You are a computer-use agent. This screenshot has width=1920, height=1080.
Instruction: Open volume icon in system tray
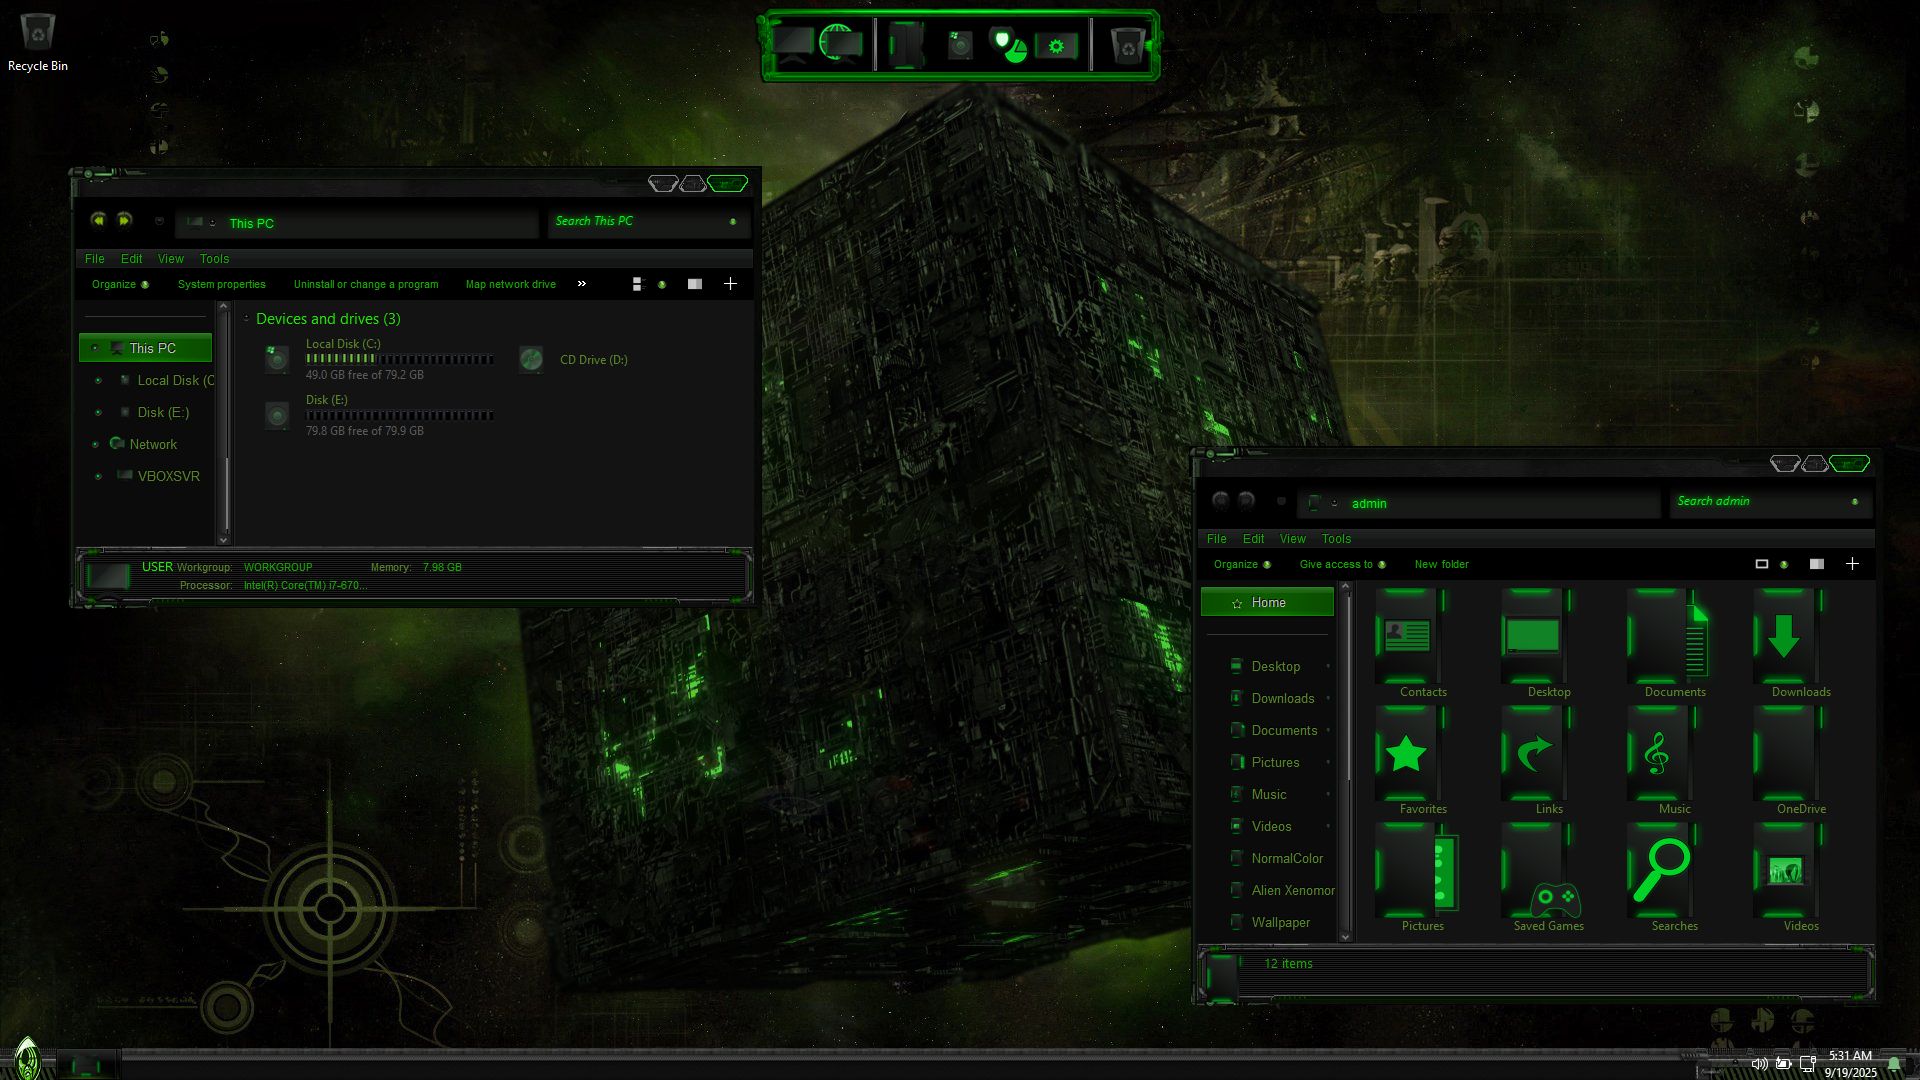(1759, 1063)
